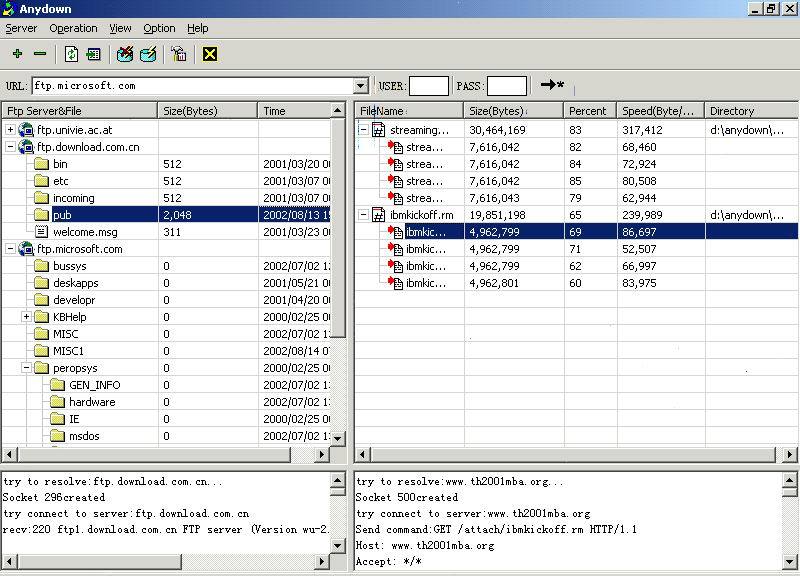Click the welcome.msg file icon
Viewport: 800px width, 576px height.
(x=41, y=232)
